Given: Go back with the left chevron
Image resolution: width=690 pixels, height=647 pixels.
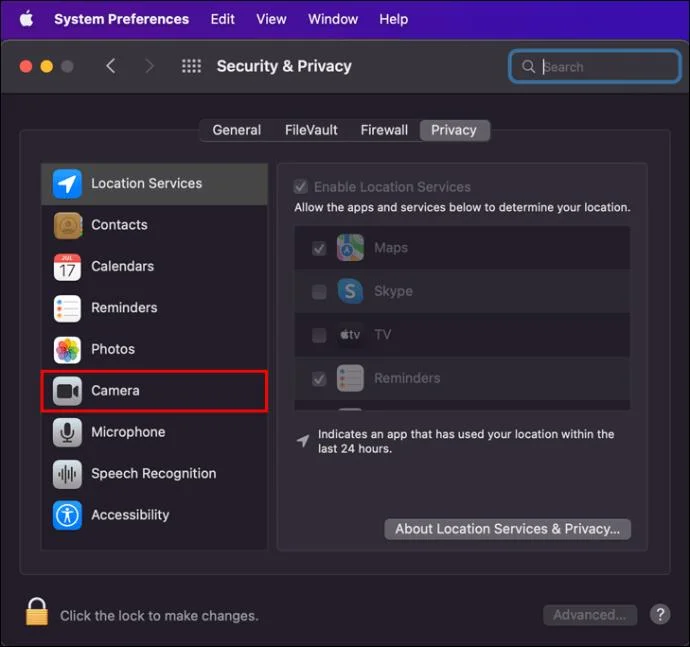Looking at the screenshot, I should [111, 66].
